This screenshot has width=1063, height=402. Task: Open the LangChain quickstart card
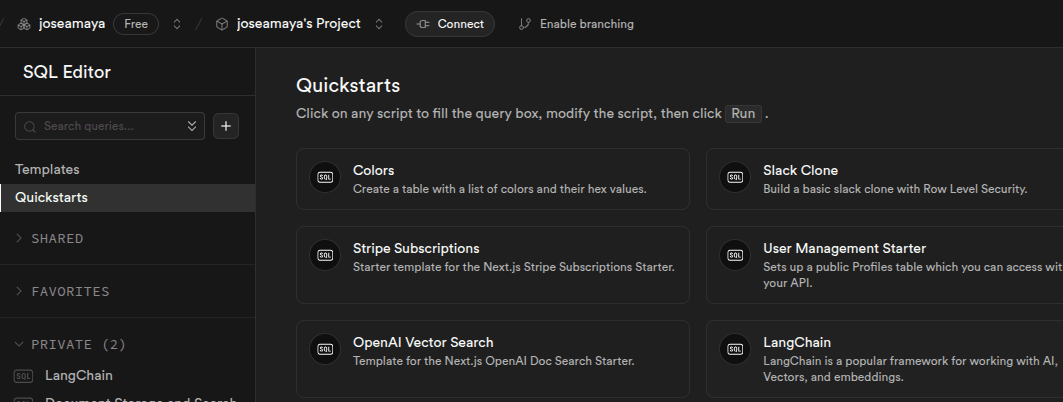coord(885,359)
